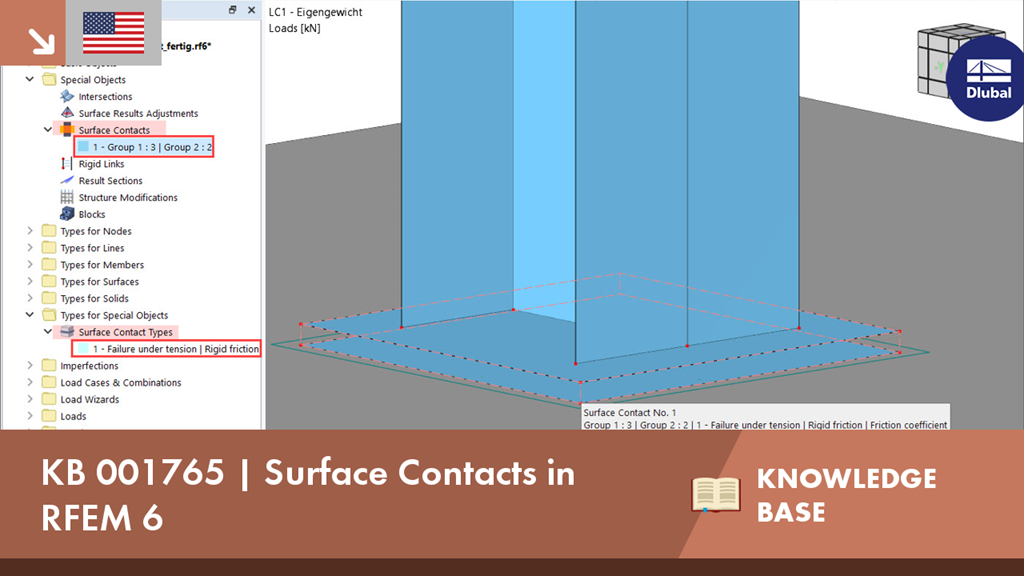The image size is (1024, 576).
Task: Click the blue swatch of contact 1
Action: point(84,147)
